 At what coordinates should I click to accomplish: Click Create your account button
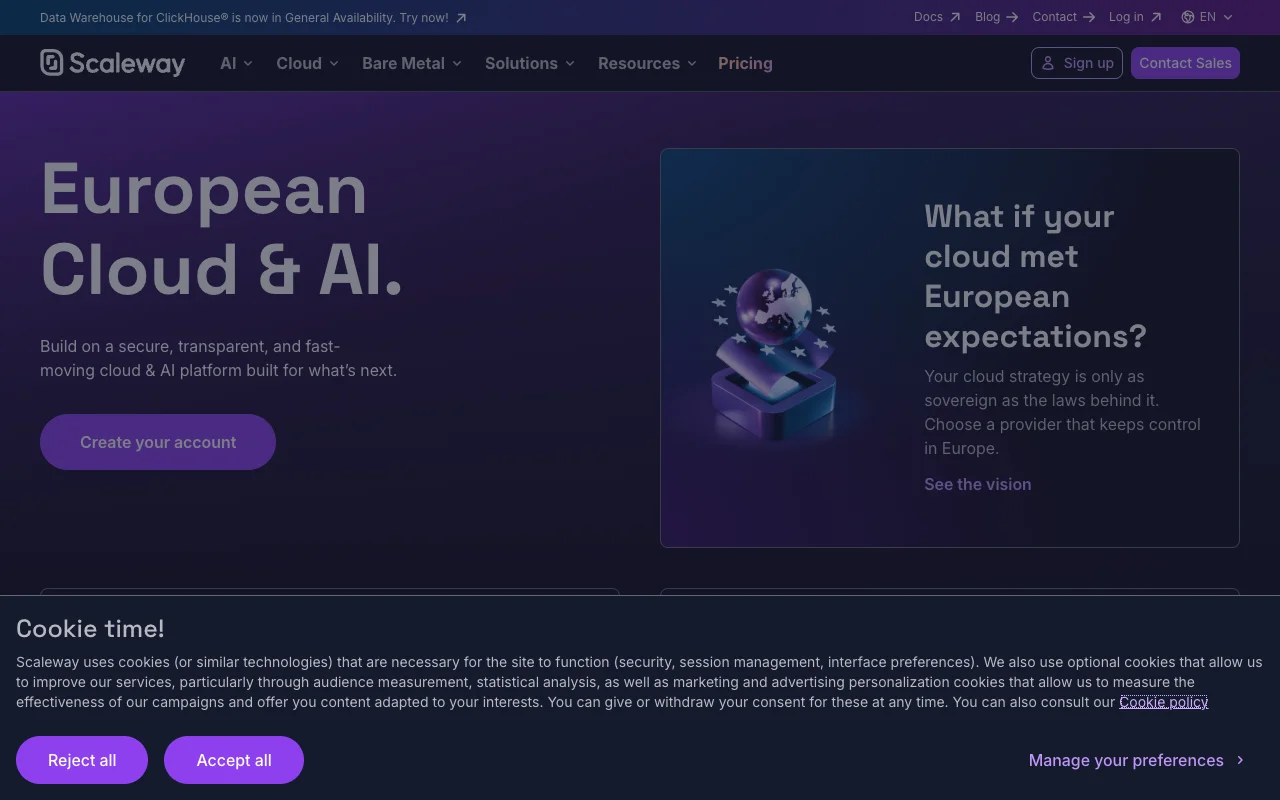tap(158, 442)
